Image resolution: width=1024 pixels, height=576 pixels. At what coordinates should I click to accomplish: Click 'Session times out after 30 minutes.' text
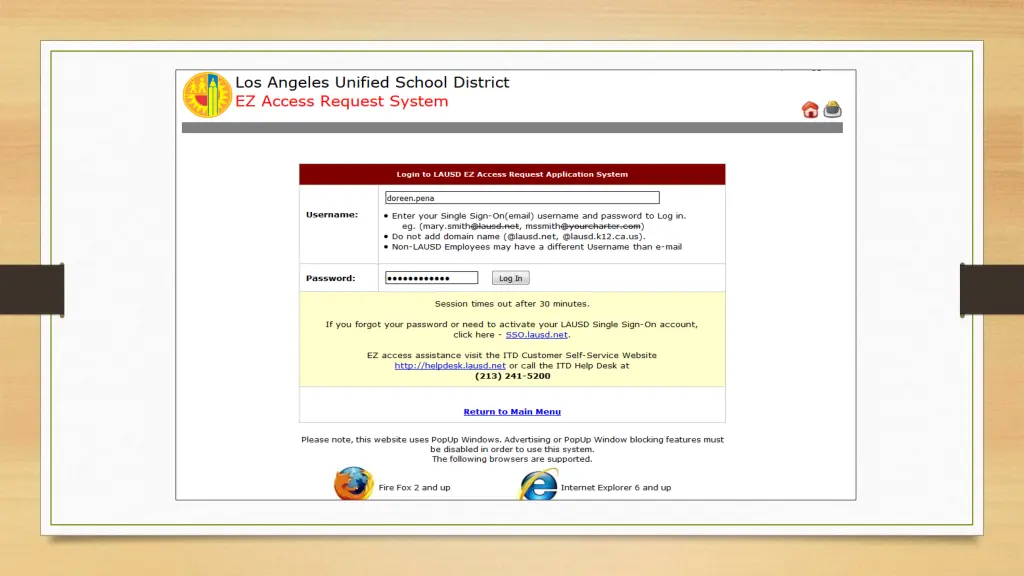(x=512, y=304)
